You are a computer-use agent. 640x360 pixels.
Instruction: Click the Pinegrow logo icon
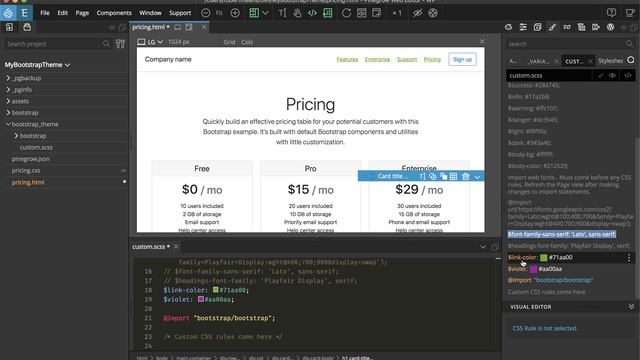point(8,13)
